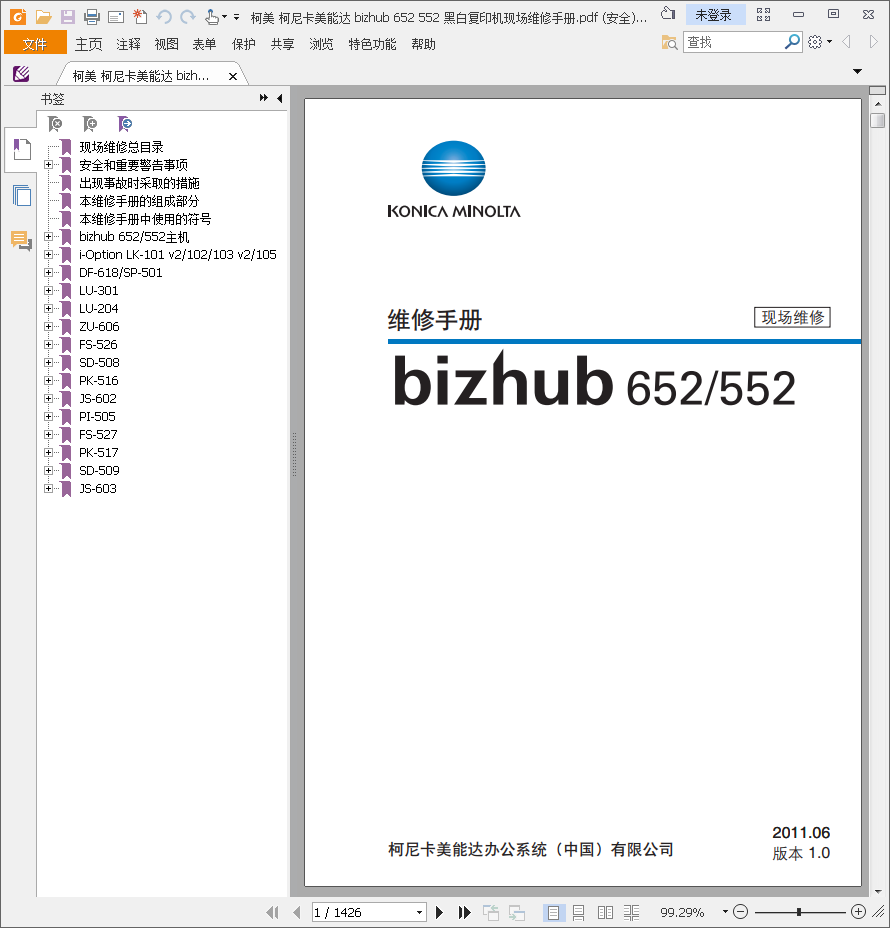Click the Save disk icon
Viewport: 890px width, 928px height.
coord(67,17)
